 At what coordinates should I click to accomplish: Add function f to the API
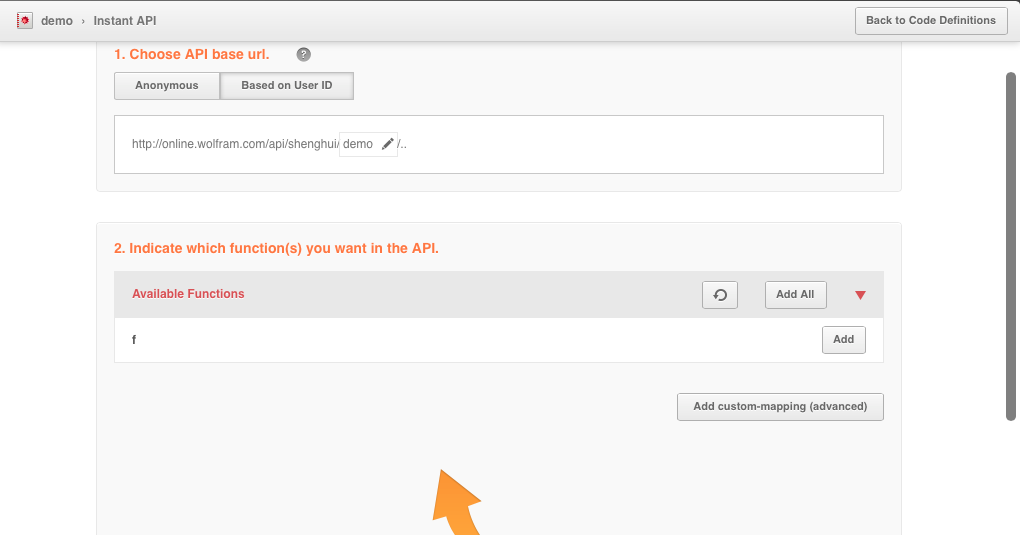844,340
